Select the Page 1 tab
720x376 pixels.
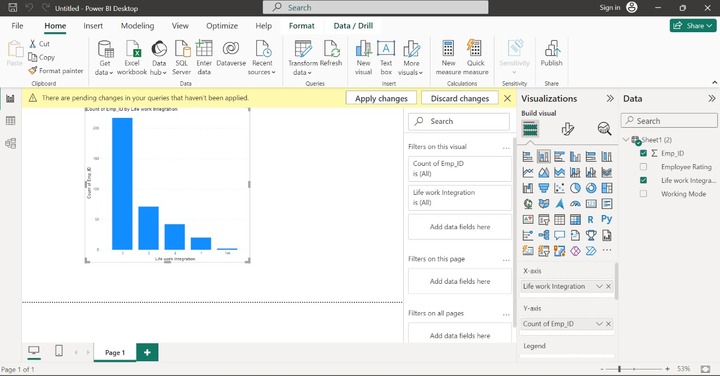115,353
